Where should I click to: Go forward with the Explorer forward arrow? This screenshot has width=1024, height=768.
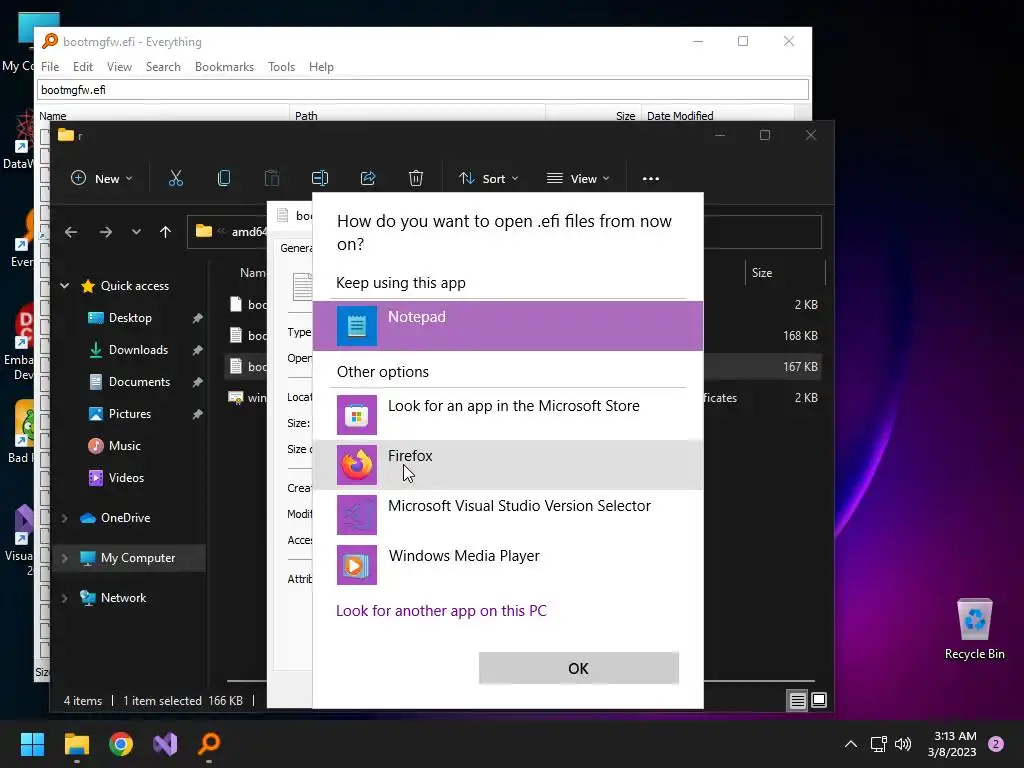click(105, 232)
